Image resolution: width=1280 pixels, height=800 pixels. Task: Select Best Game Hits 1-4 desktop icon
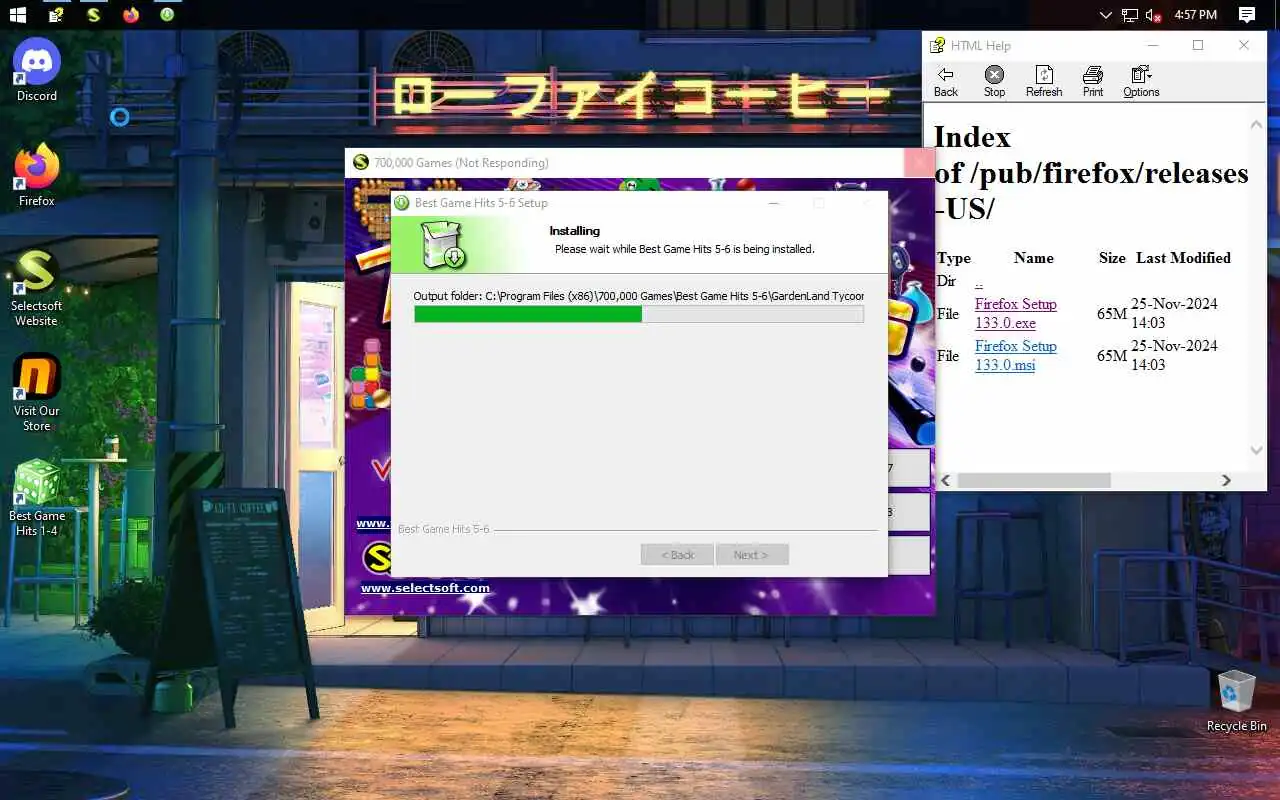tap(37, 498)
